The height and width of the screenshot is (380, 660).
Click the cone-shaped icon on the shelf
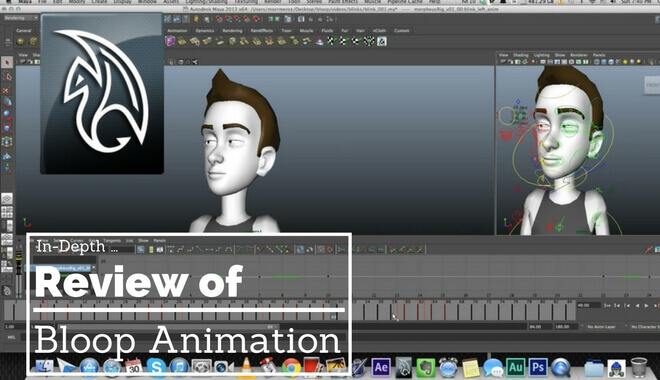coord(319,41)
